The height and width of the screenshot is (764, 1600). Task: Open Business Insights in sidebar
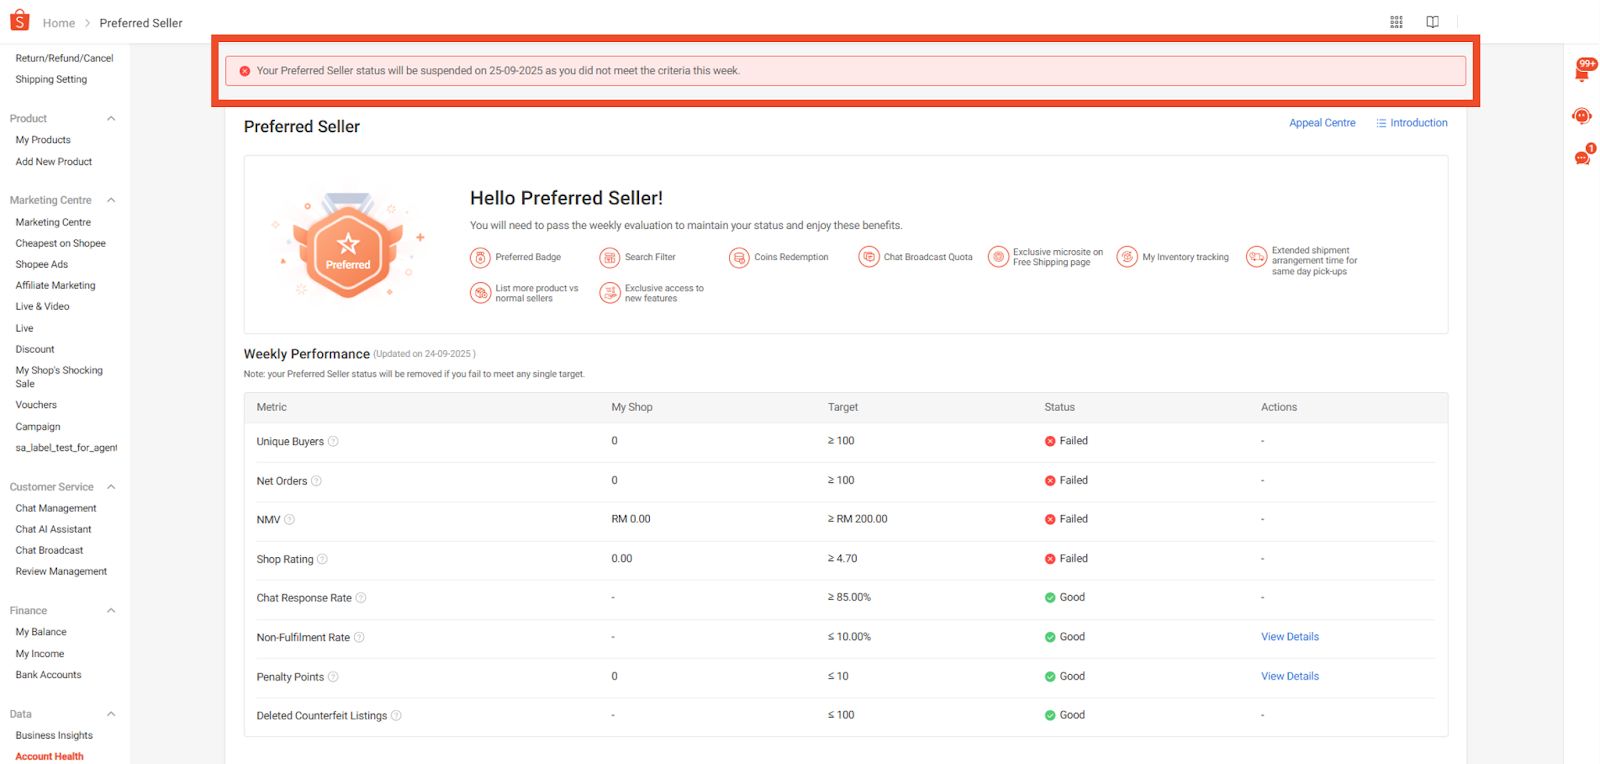(54, 735)
